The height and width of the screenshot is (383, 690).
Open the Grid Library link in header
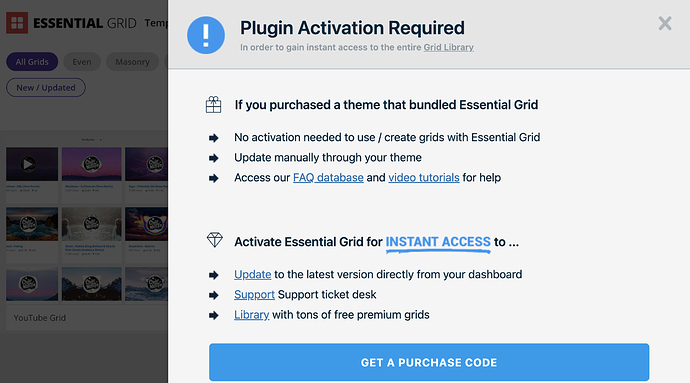(x=448, y=47)
